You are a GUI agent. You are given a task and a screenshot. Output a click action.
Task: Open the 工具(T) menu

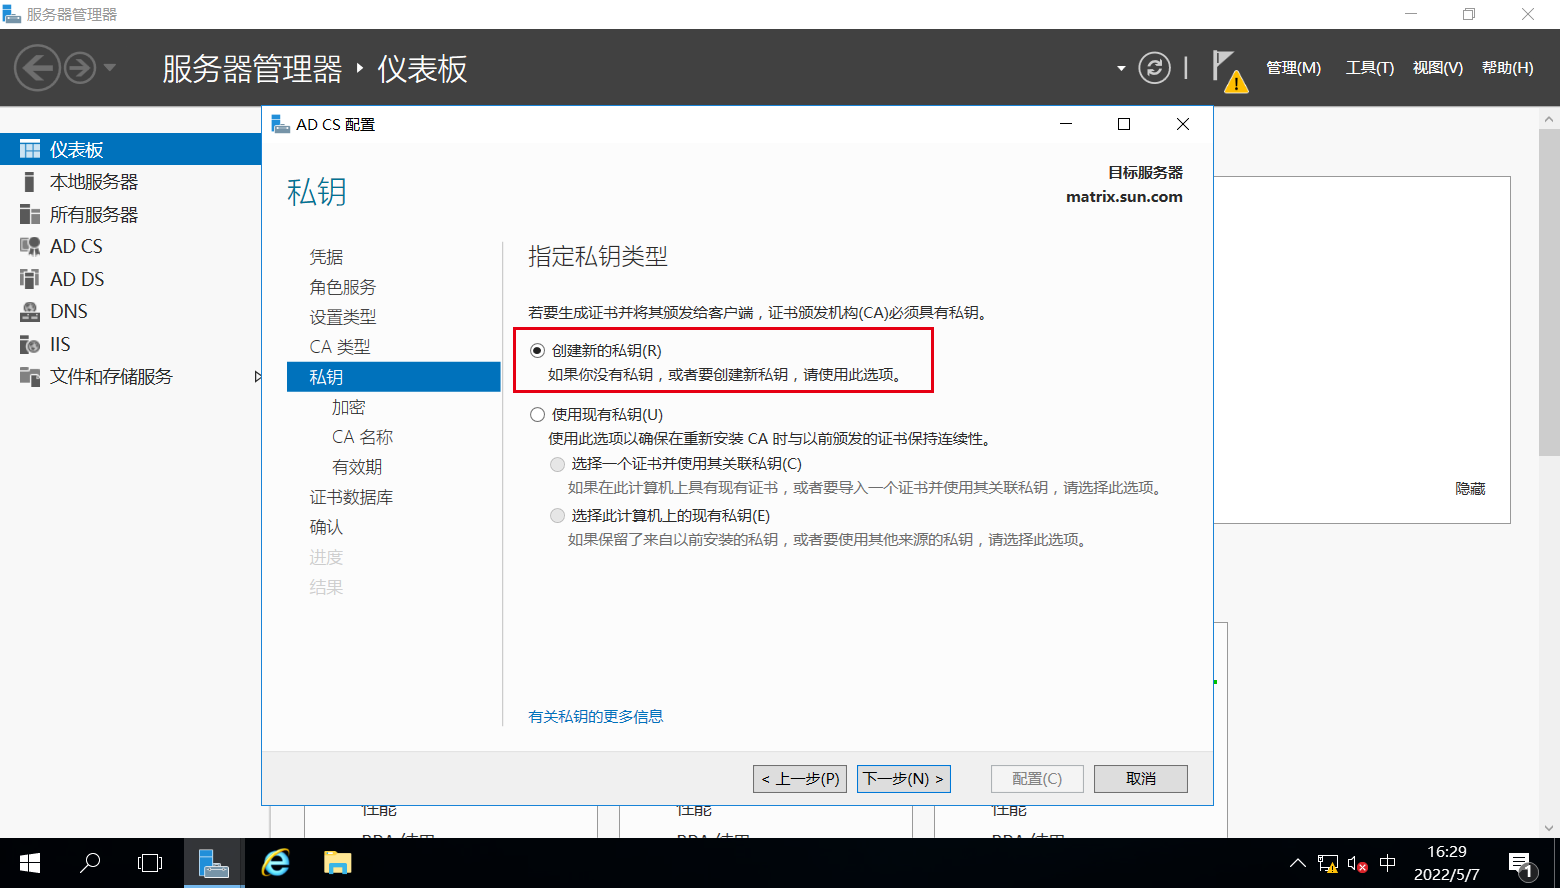click(x=1369, y=68)
